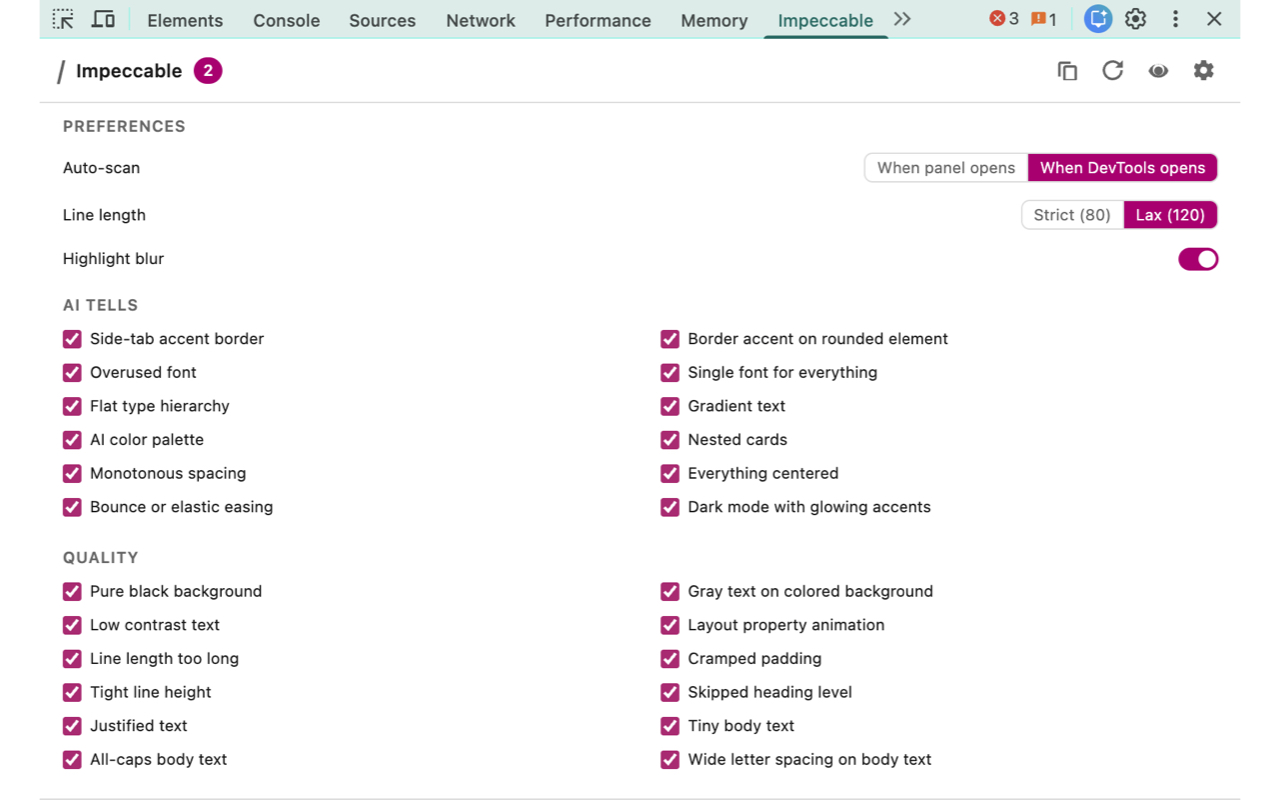Choose Lax (120) line length

click(1171, 215)
